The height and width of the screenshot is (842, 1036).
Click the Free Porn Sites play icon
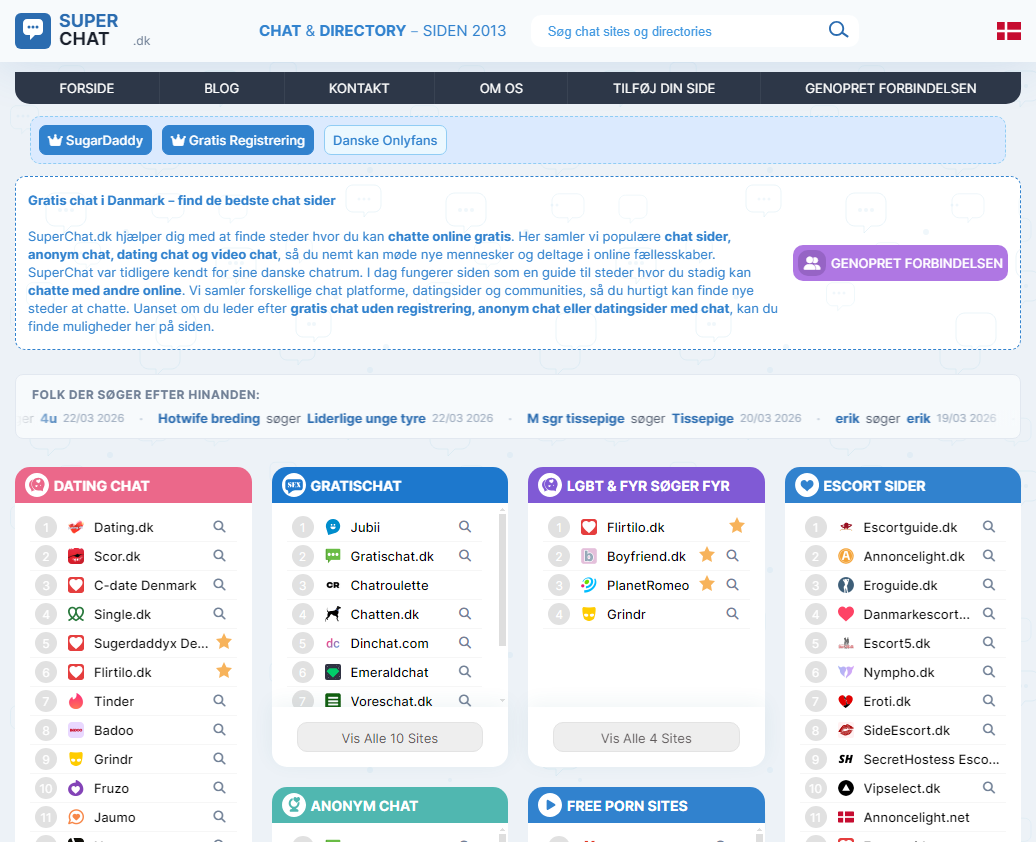(x=550, y=805)
